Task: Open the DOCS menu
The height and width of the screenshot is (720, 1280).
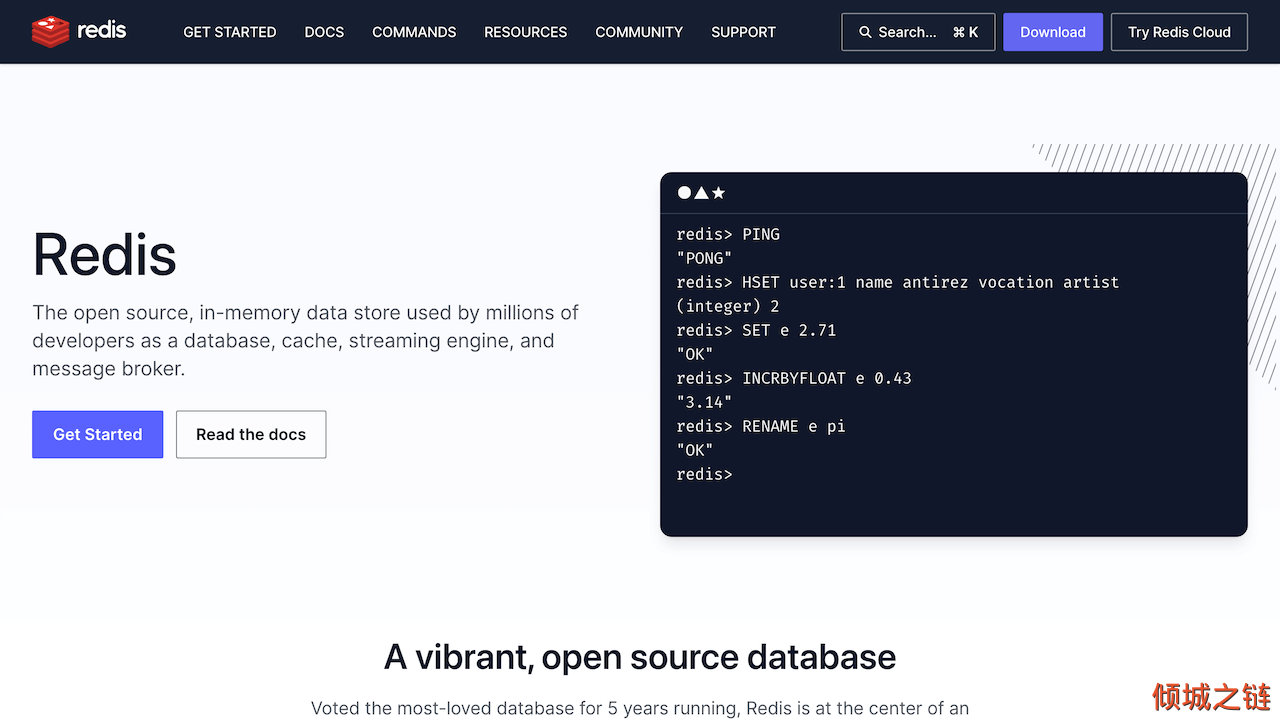Action: click(324, 32)
